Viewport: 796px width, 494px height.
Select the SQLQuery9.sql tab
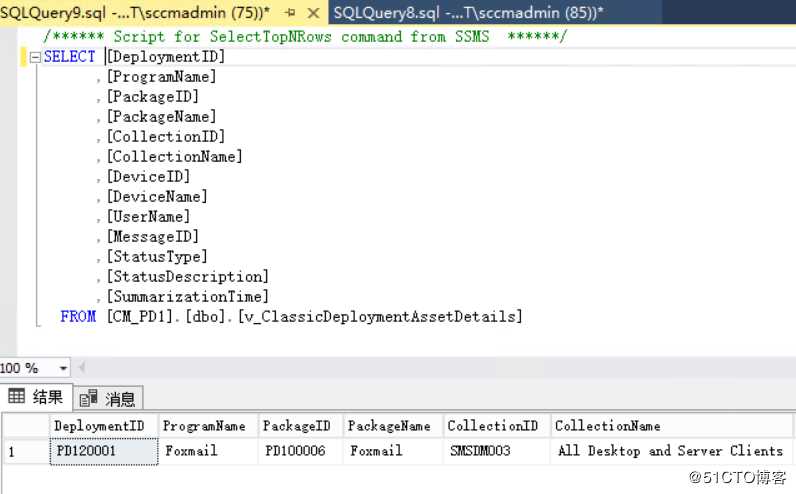(x=135, y=12)
